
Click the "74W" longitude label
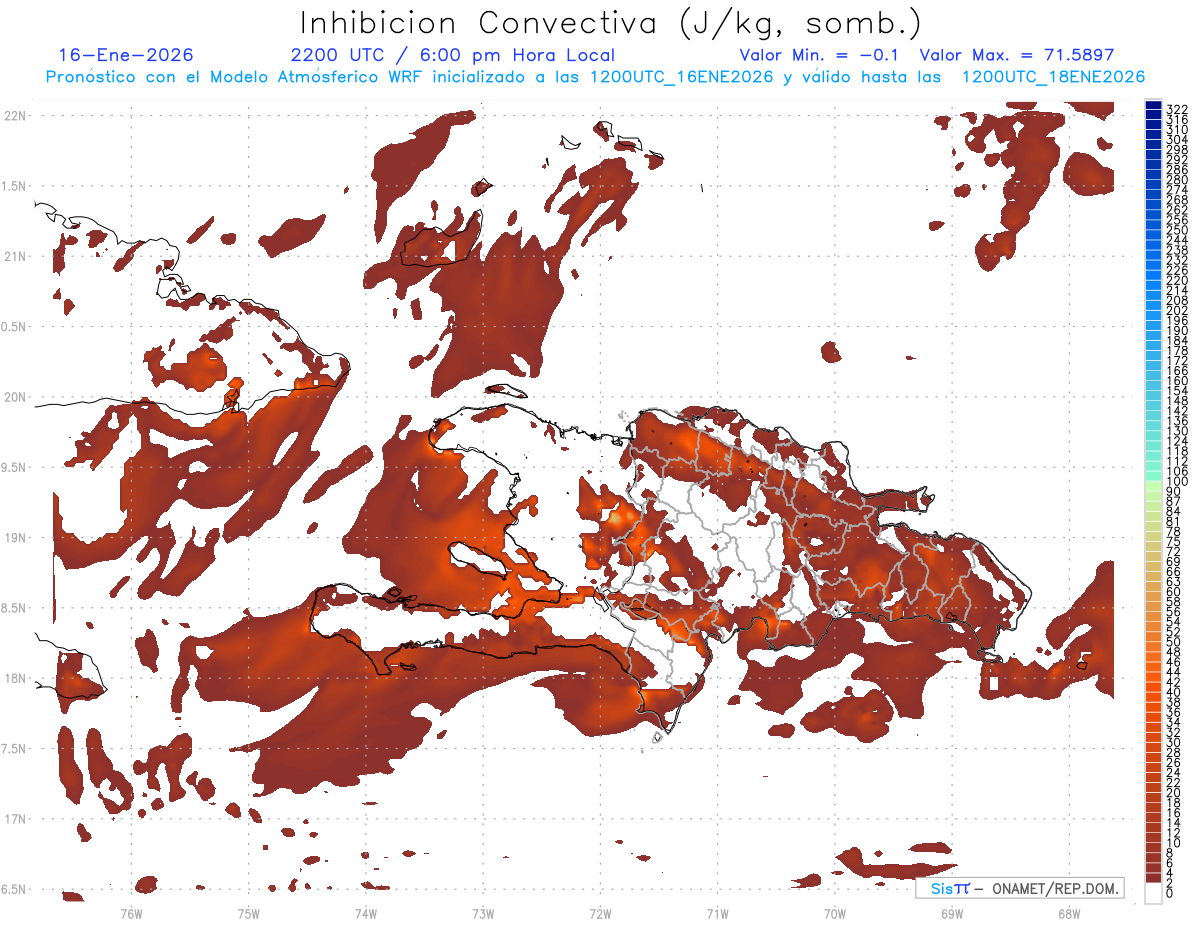pyautogui.click(x=366, y=914)
